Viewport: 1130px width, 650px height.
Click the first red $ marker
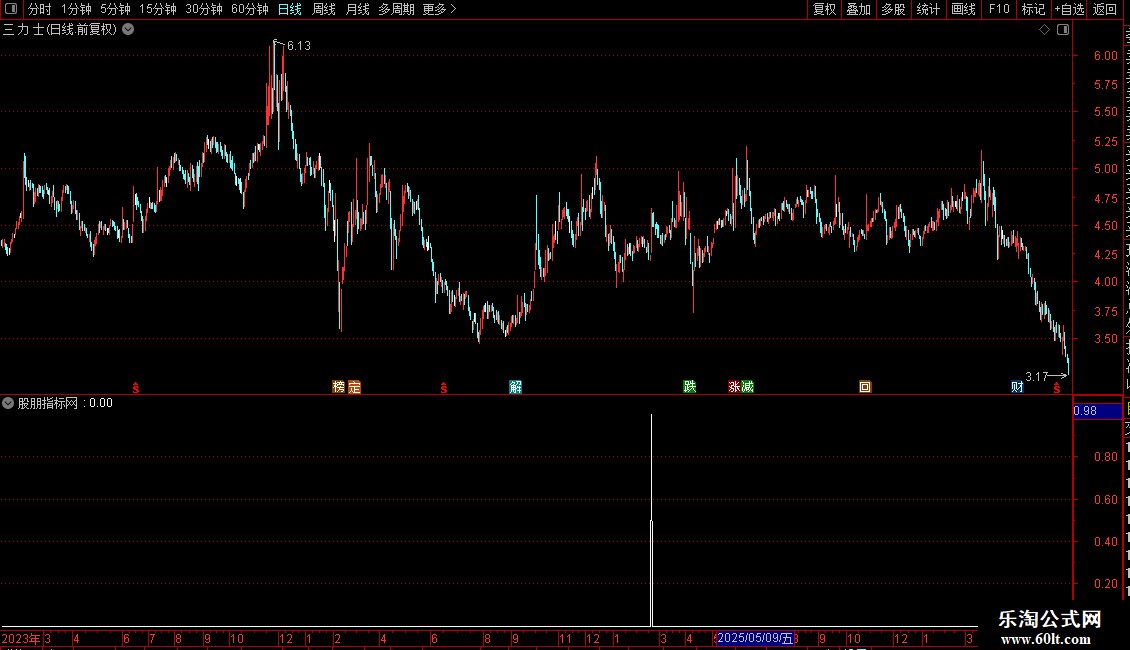(x=135, y=388)
